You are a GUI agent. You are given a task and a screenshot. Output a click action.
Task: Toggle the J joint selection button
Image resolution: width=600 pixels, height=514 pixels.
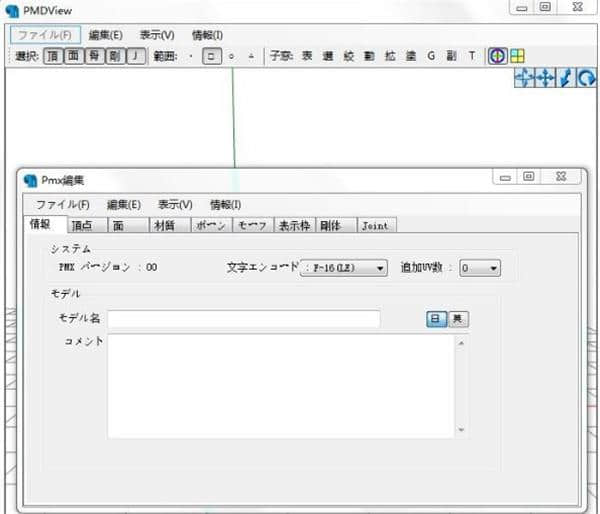(x=135, y=56)
